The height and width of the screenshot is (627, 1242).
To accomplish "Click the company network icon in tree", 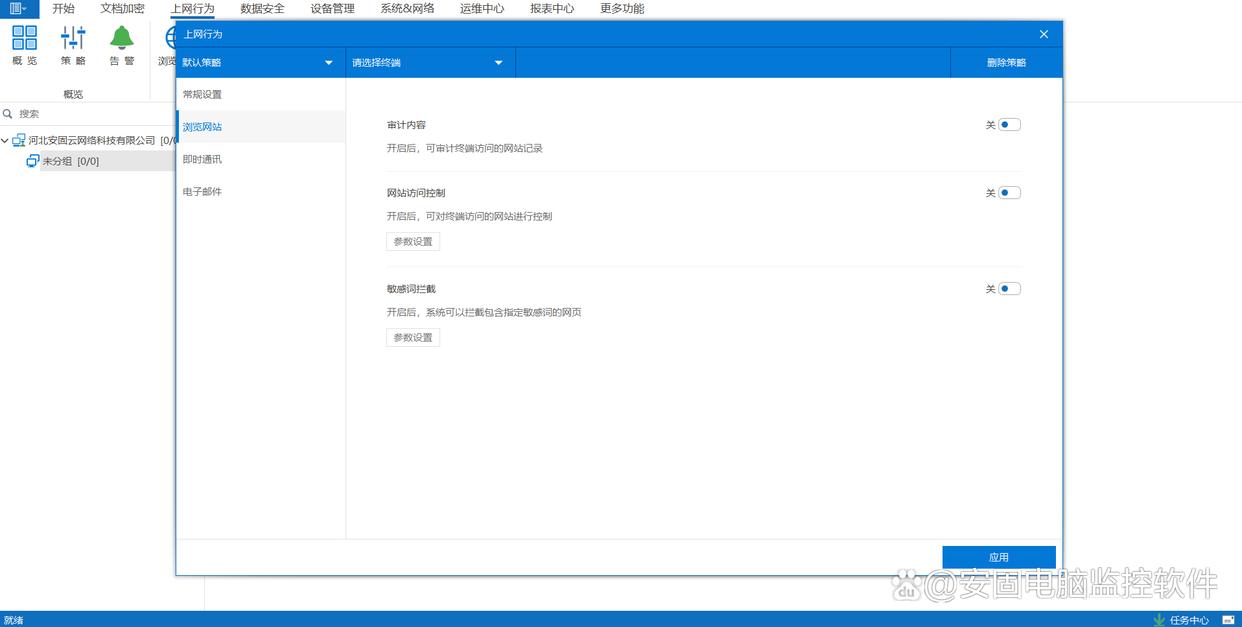I will pyautogui.click(x=19, y=141).
